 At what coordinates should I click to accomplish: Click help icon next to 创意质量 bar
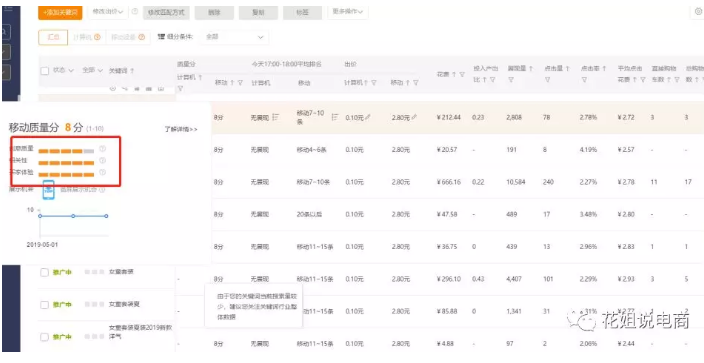tap(102, 148)
